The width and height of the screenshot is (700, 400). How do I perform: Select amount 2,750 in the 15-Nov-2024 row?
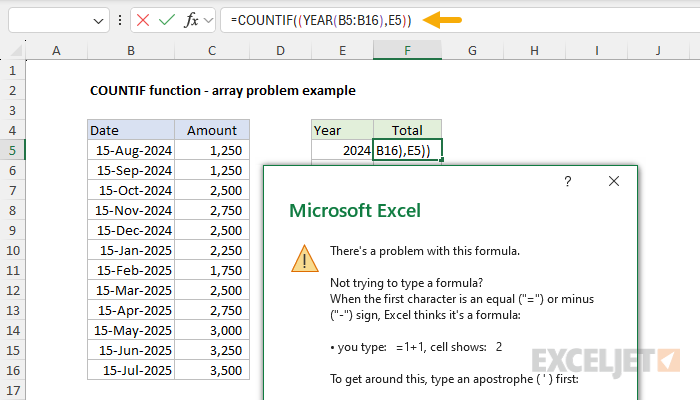[x=212, y=210]
